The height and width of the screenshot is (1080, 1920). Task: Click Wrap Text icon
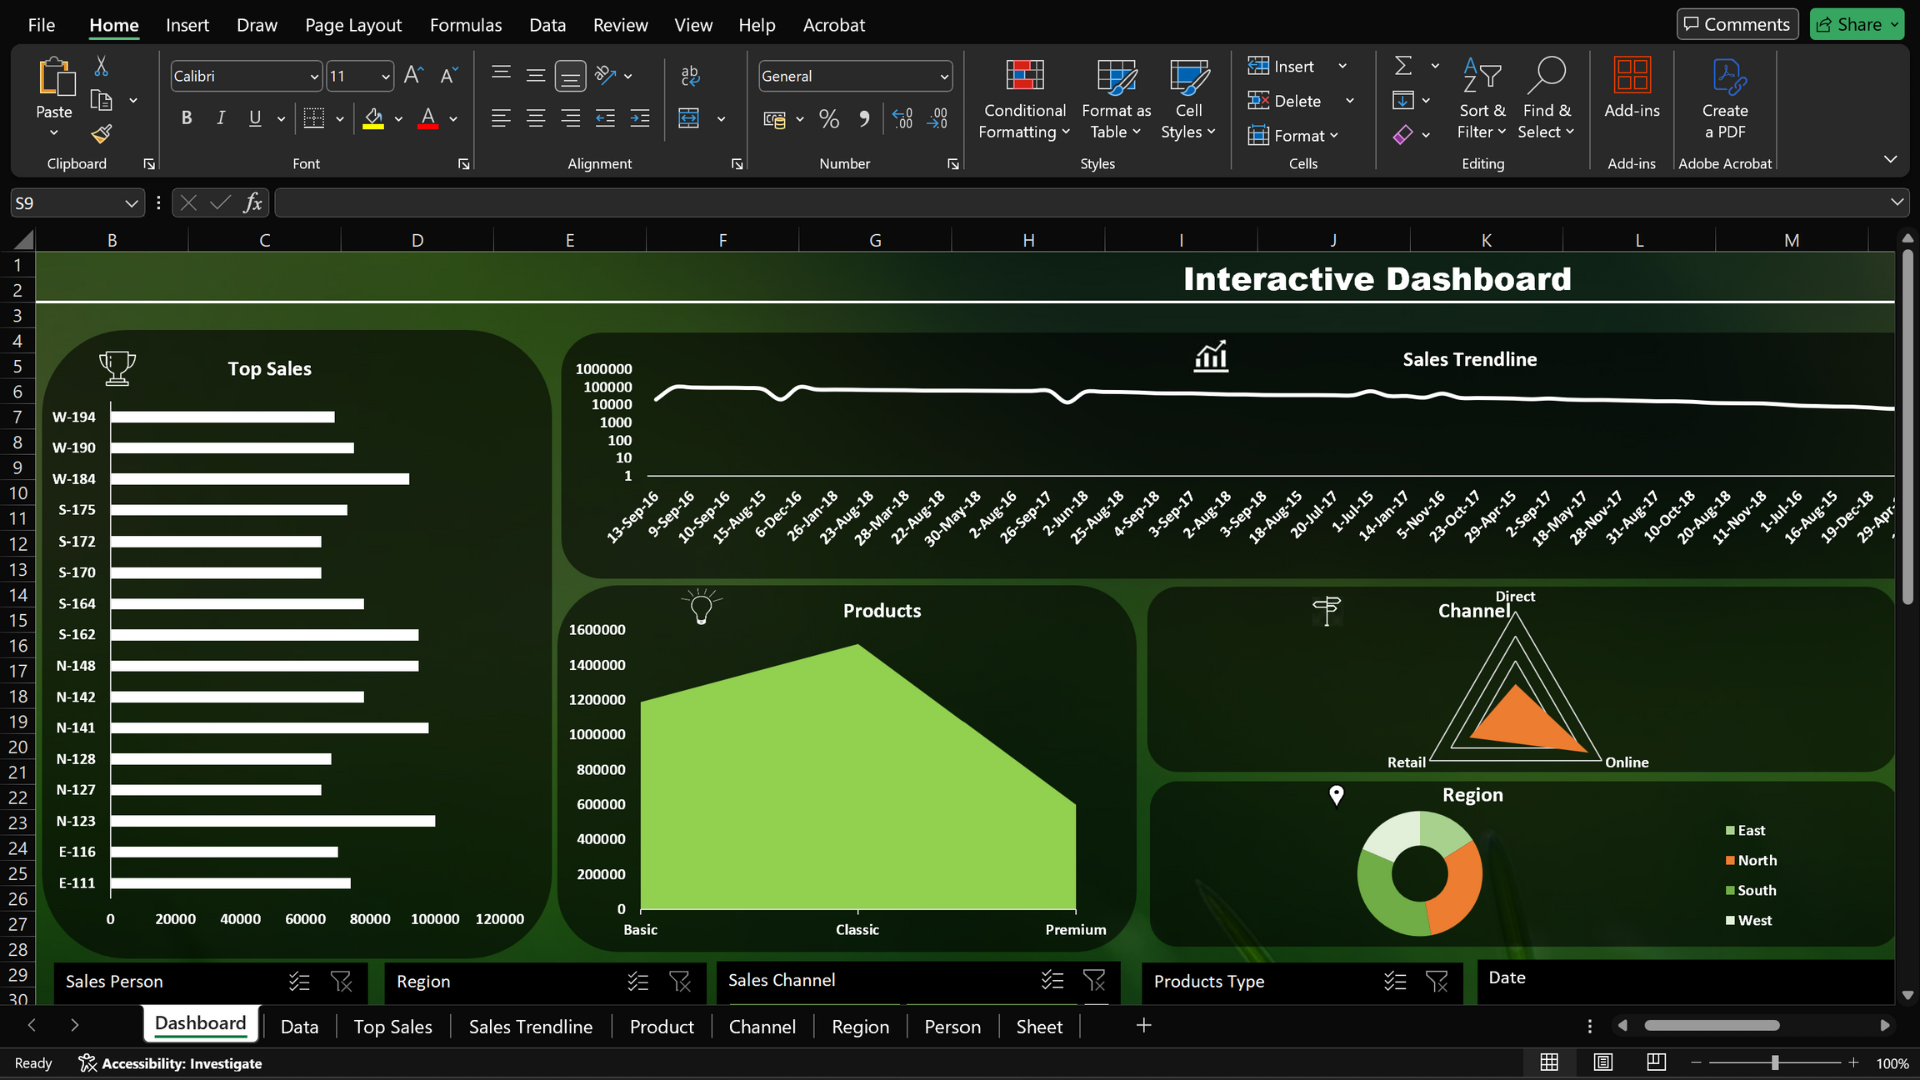point(690,76)
